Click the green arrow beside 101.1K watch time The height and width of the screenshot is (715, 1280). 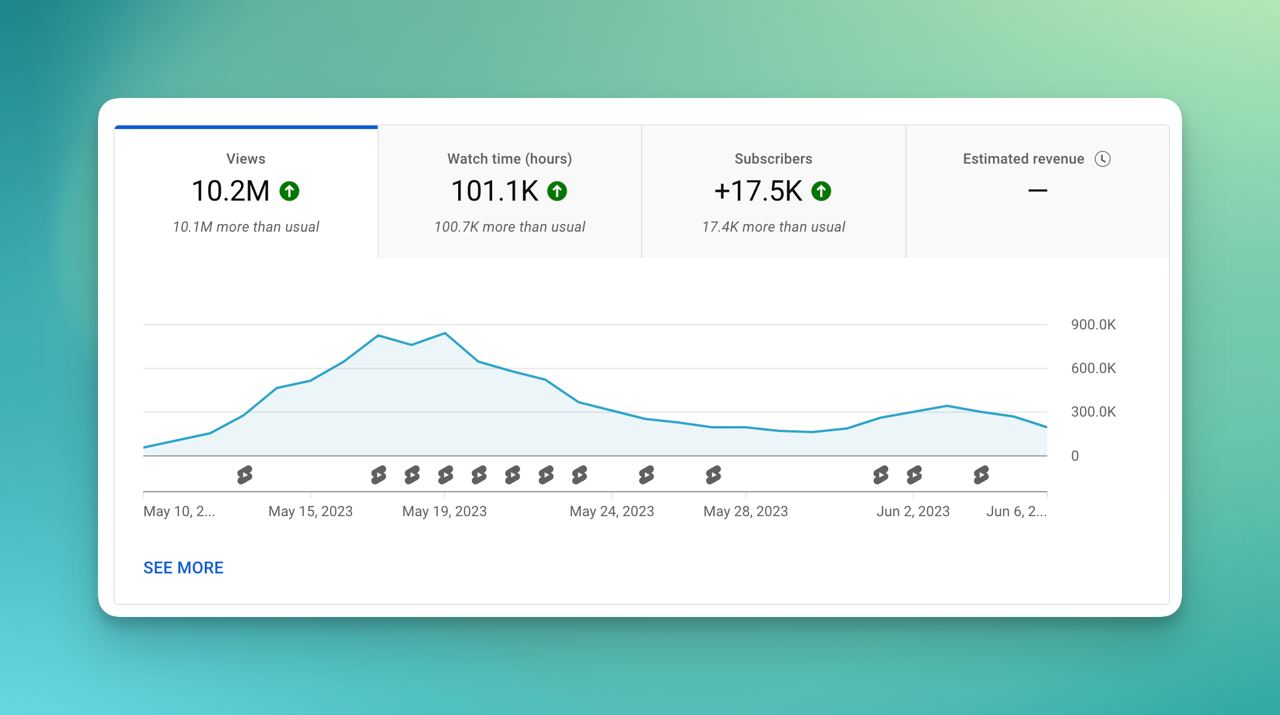pyautogui.click(x=557, y=191)
